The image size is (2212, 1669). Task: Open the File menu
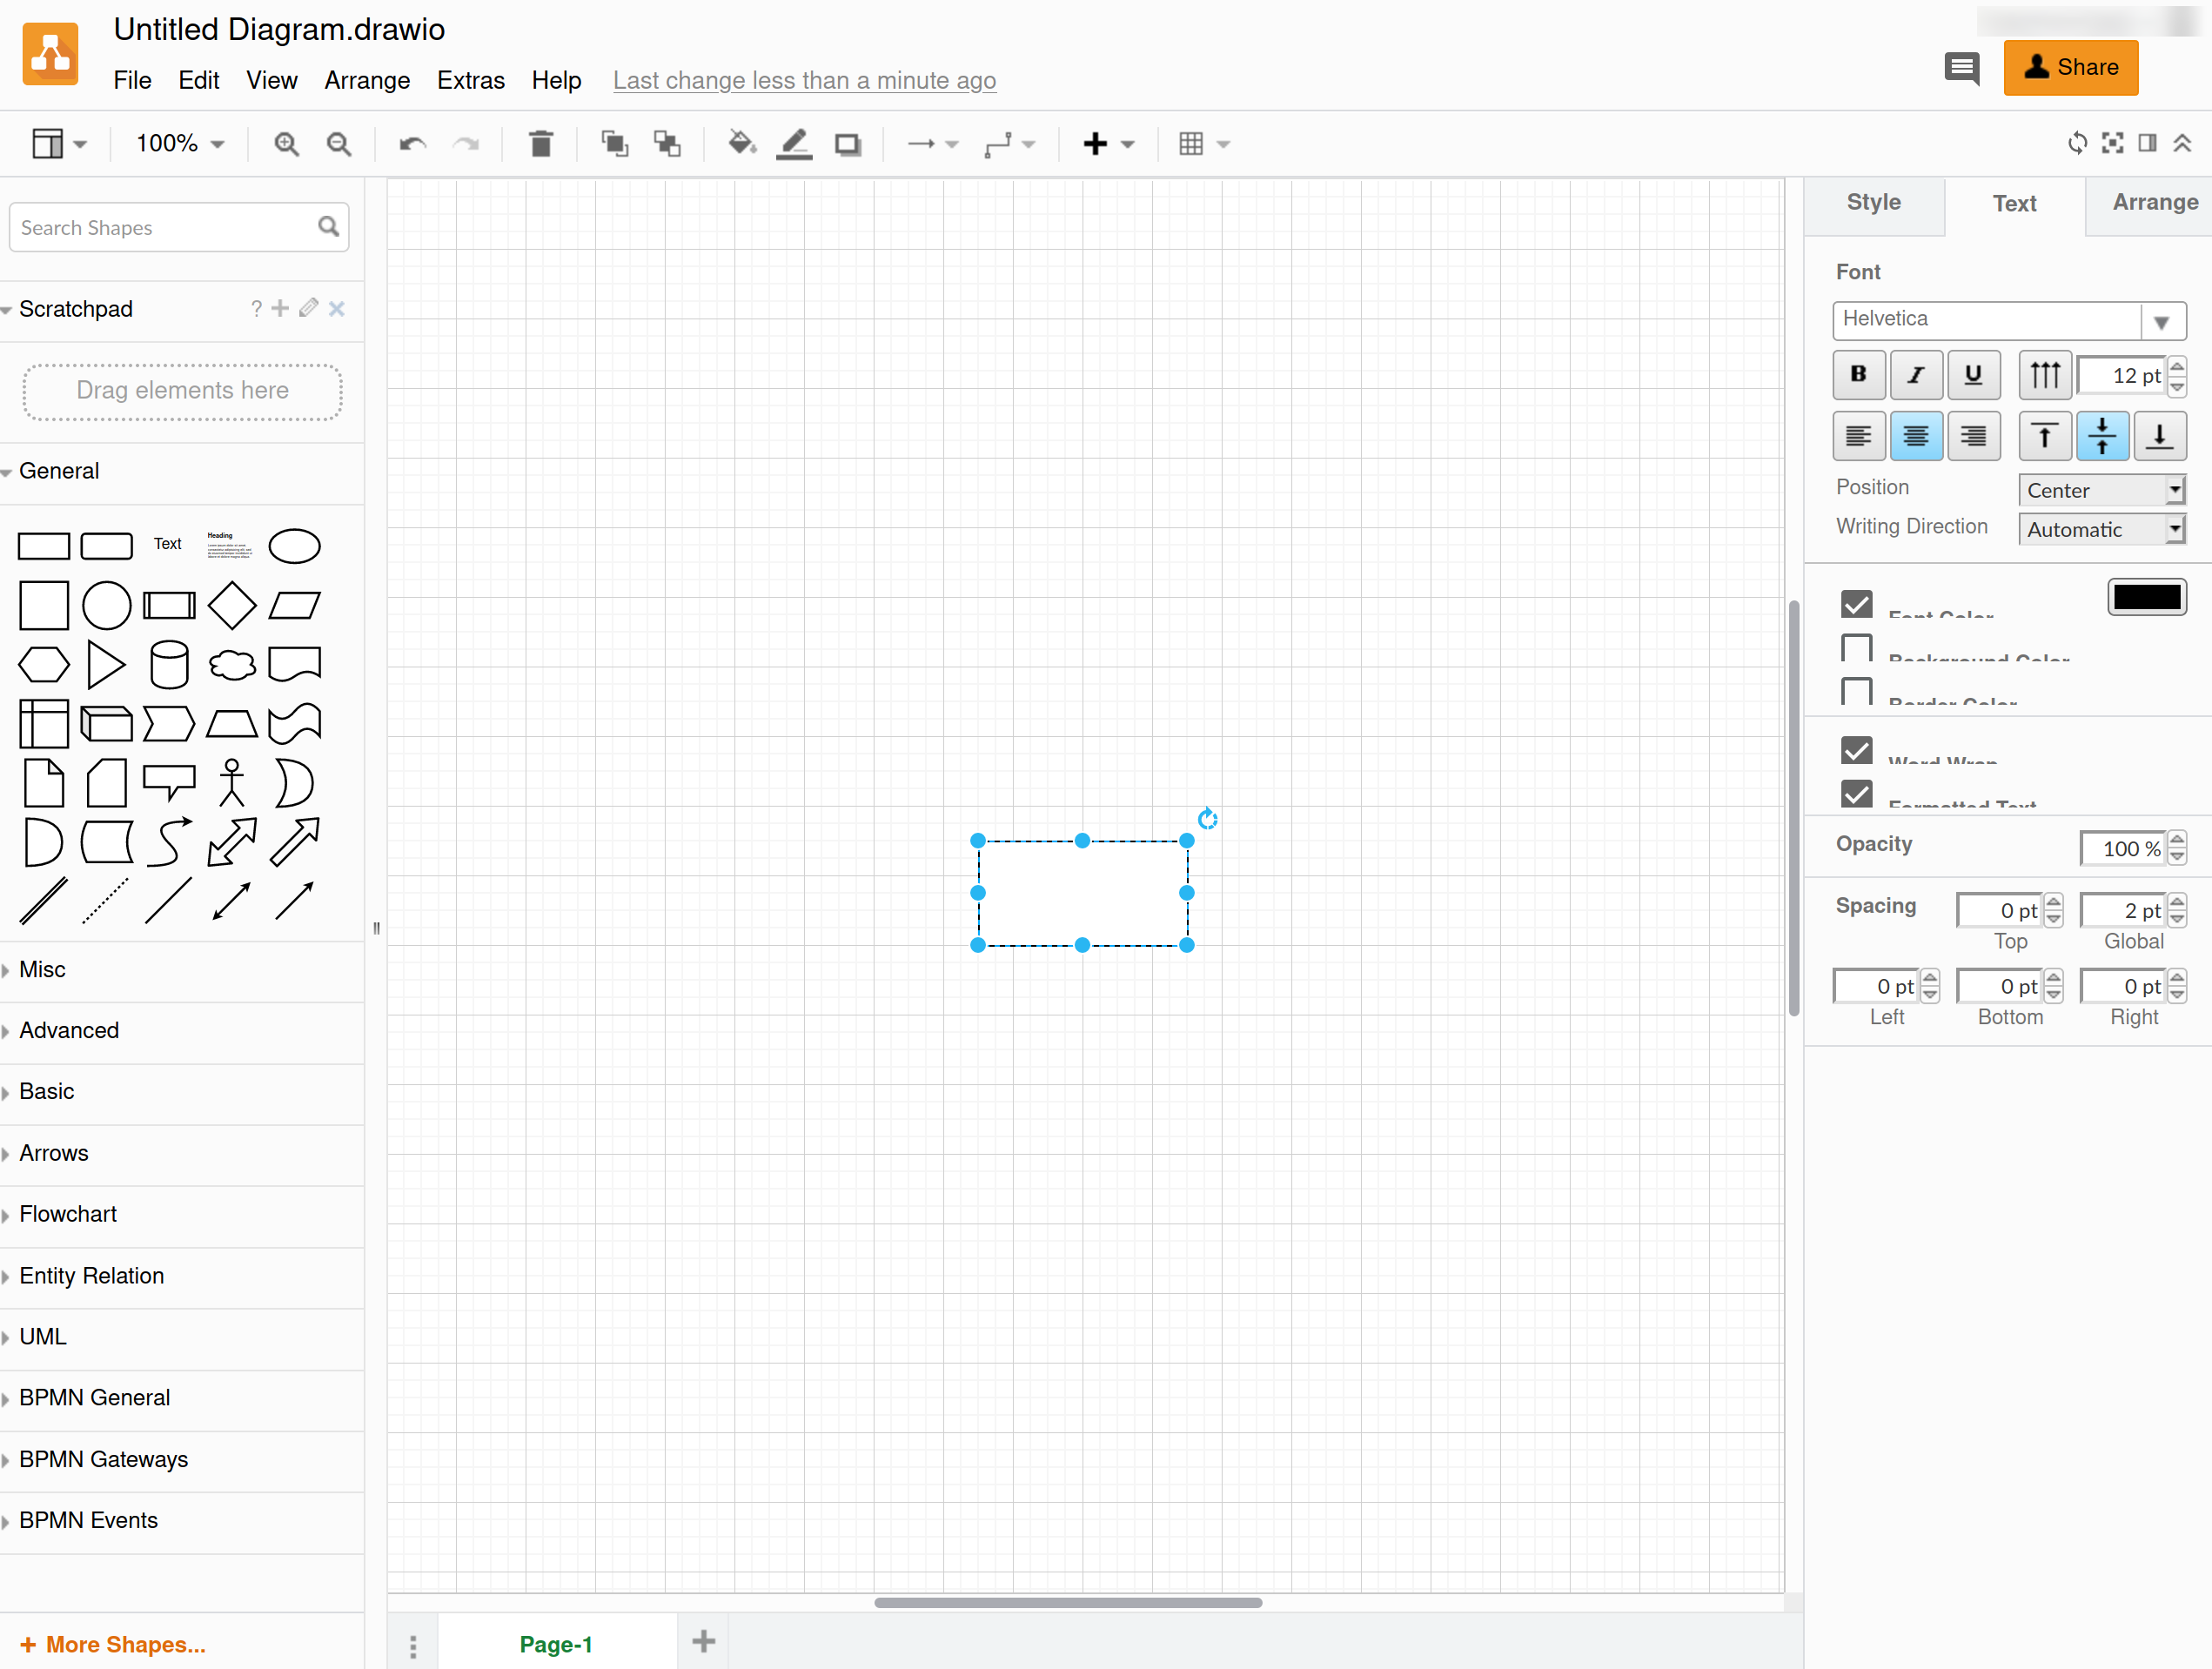coord(132,80)
